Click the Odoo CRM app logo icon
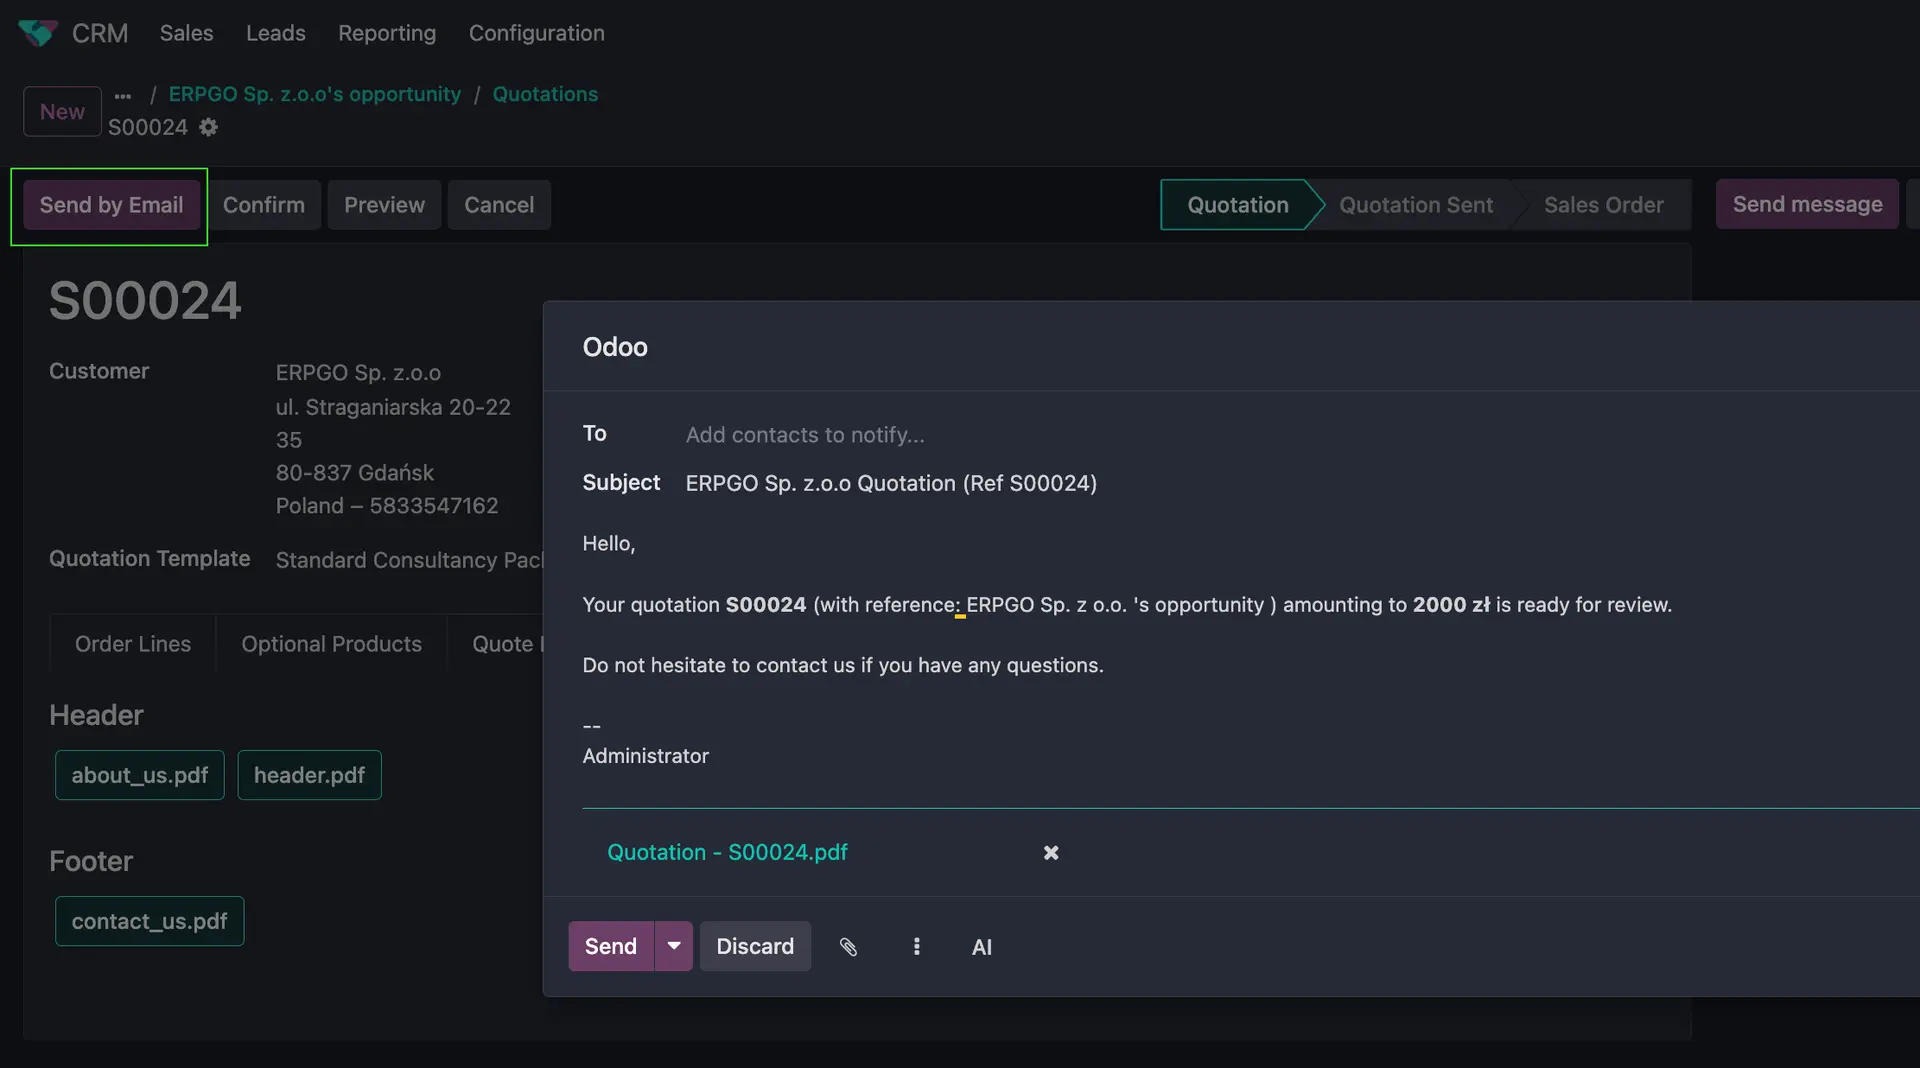The image size is (1920, 1068). click(x=37, y=33)
